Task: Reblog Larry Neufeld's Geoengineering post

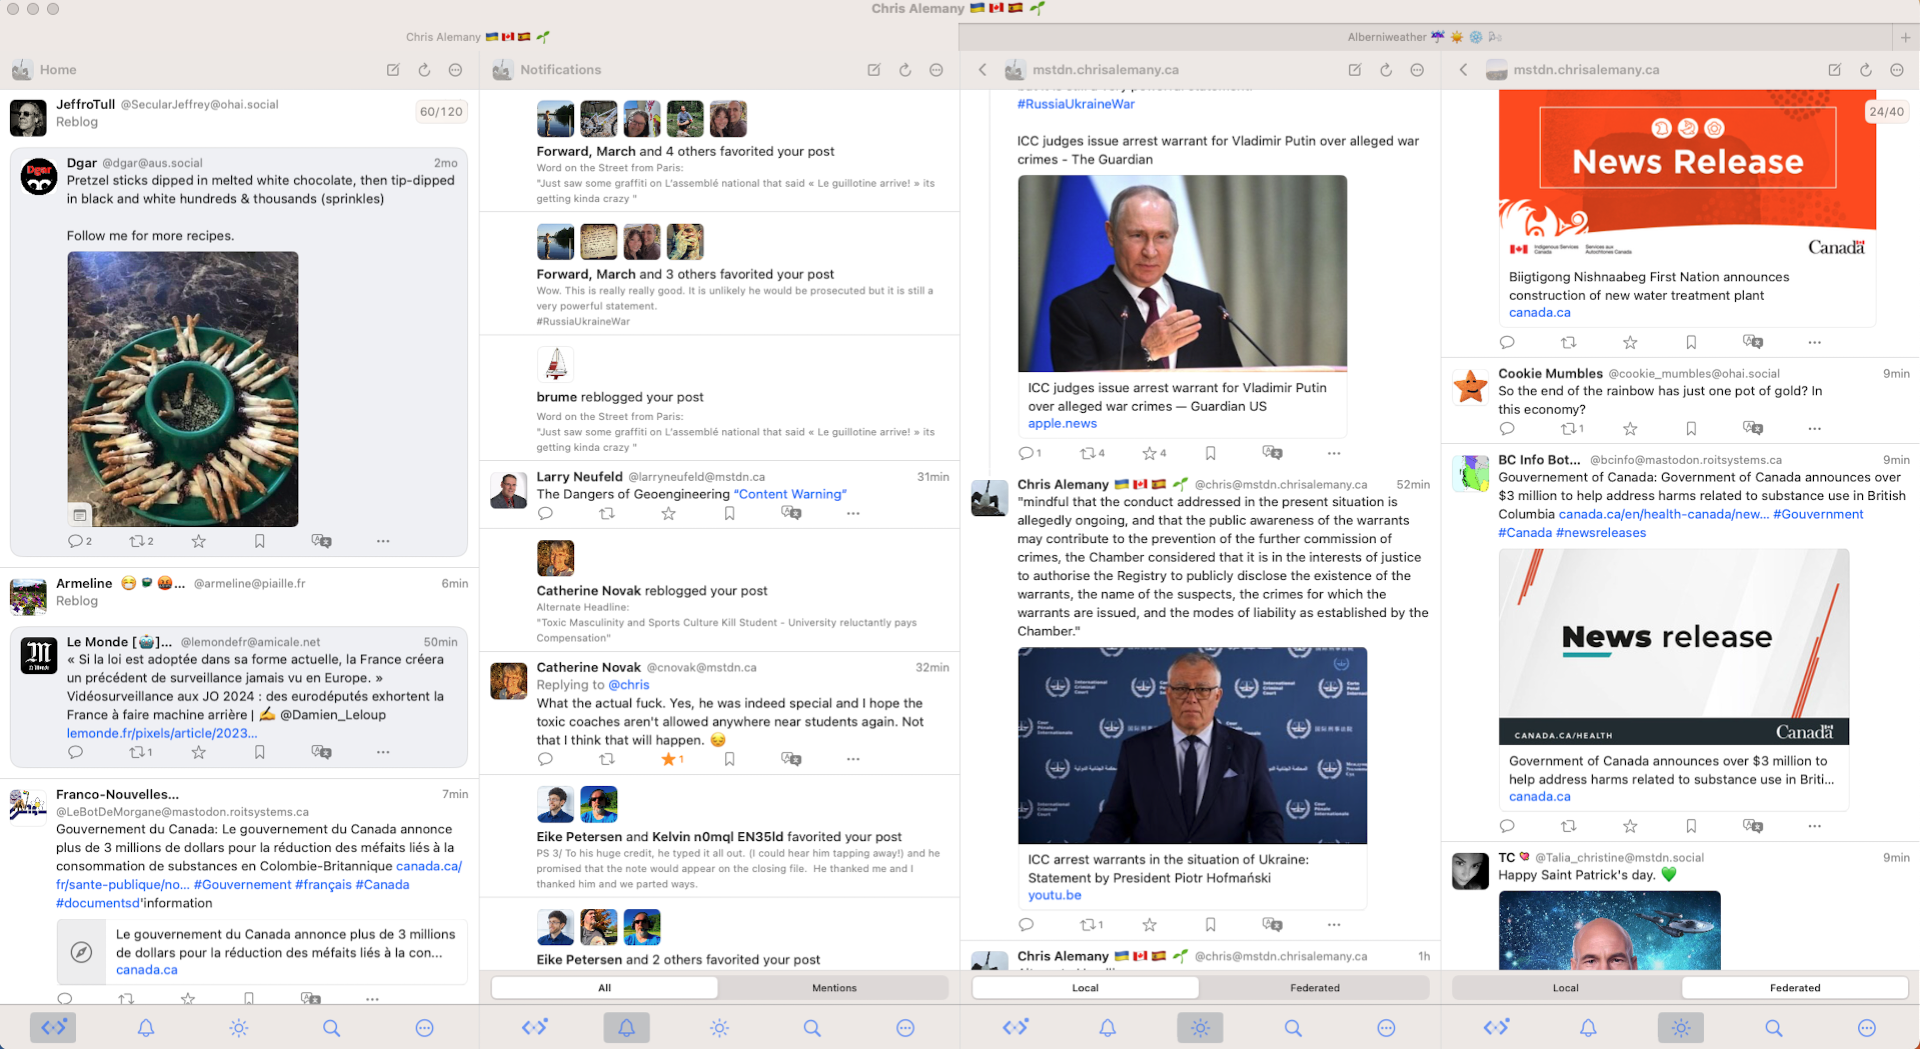Action: coord(607,513)
